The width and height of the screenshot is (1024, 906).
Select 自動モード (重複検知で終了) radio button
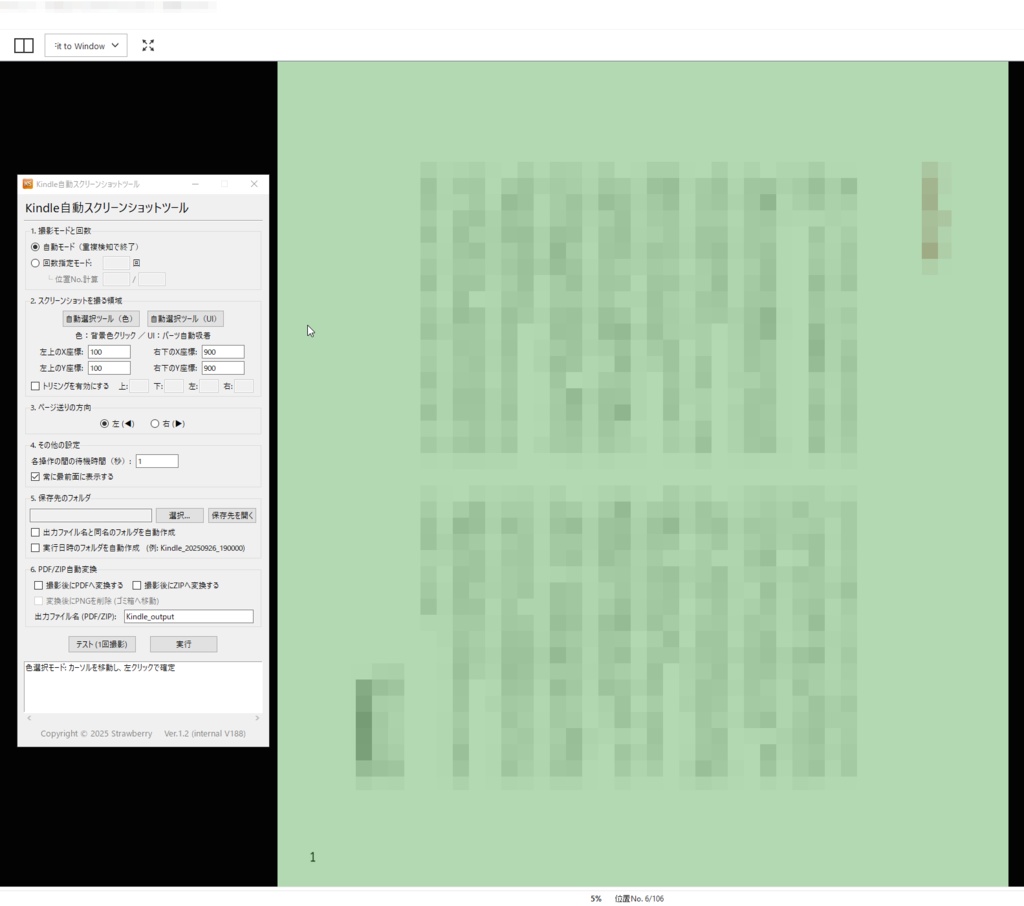(x=35, y=247)
